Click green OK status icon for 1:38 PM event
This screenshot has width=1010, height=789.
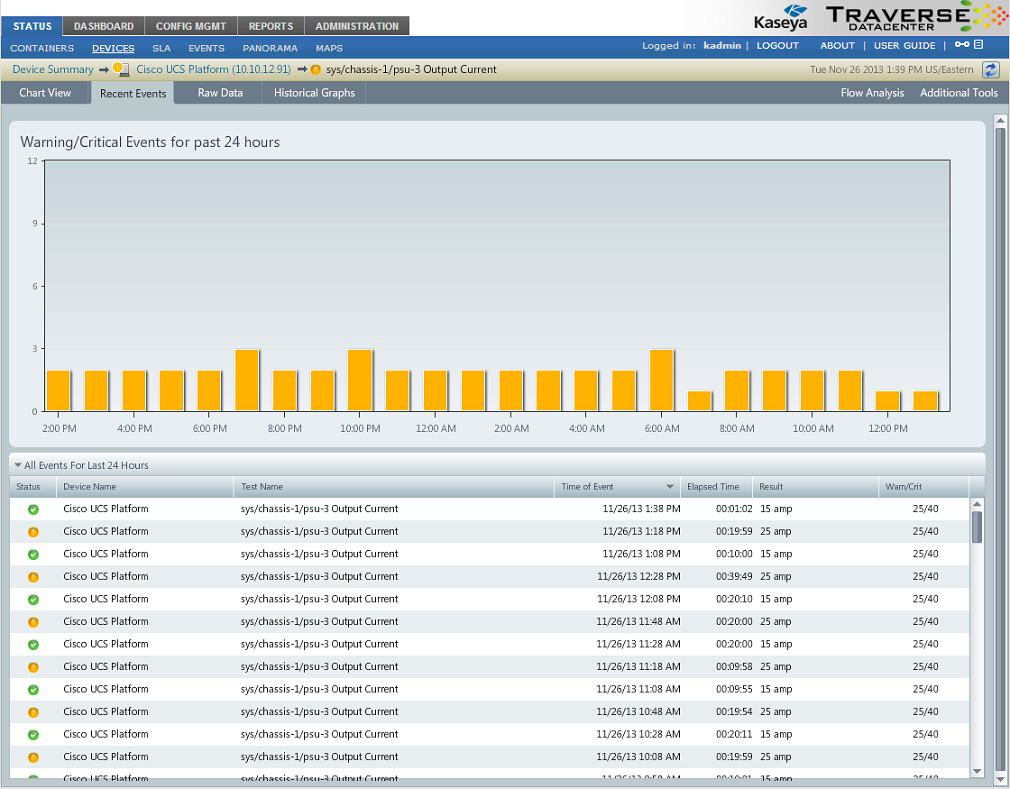[x=33, y=509]
